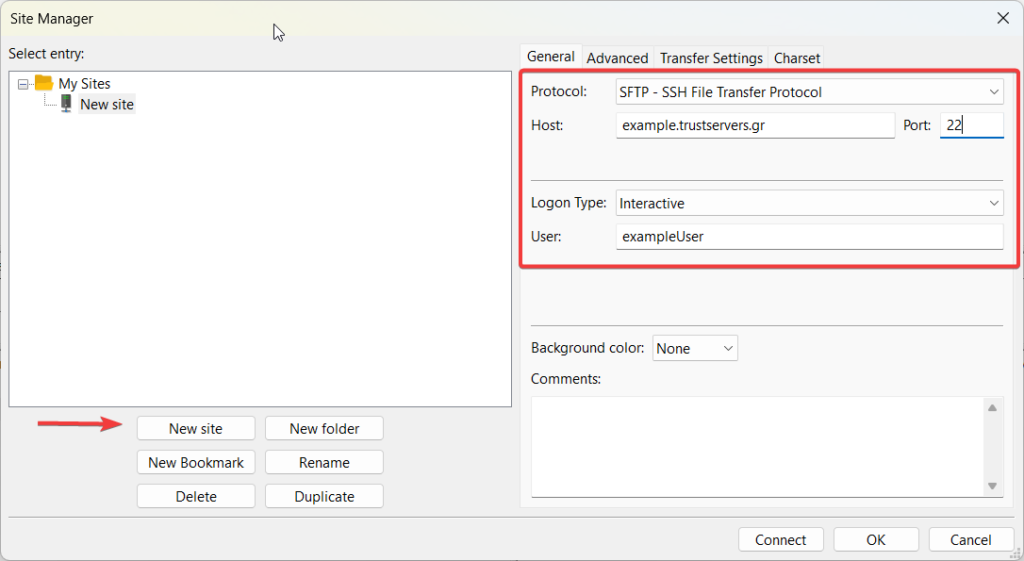Click the New site server icon
The width and height of the screenshot is (1024, 561).
(x=66, y=103)
